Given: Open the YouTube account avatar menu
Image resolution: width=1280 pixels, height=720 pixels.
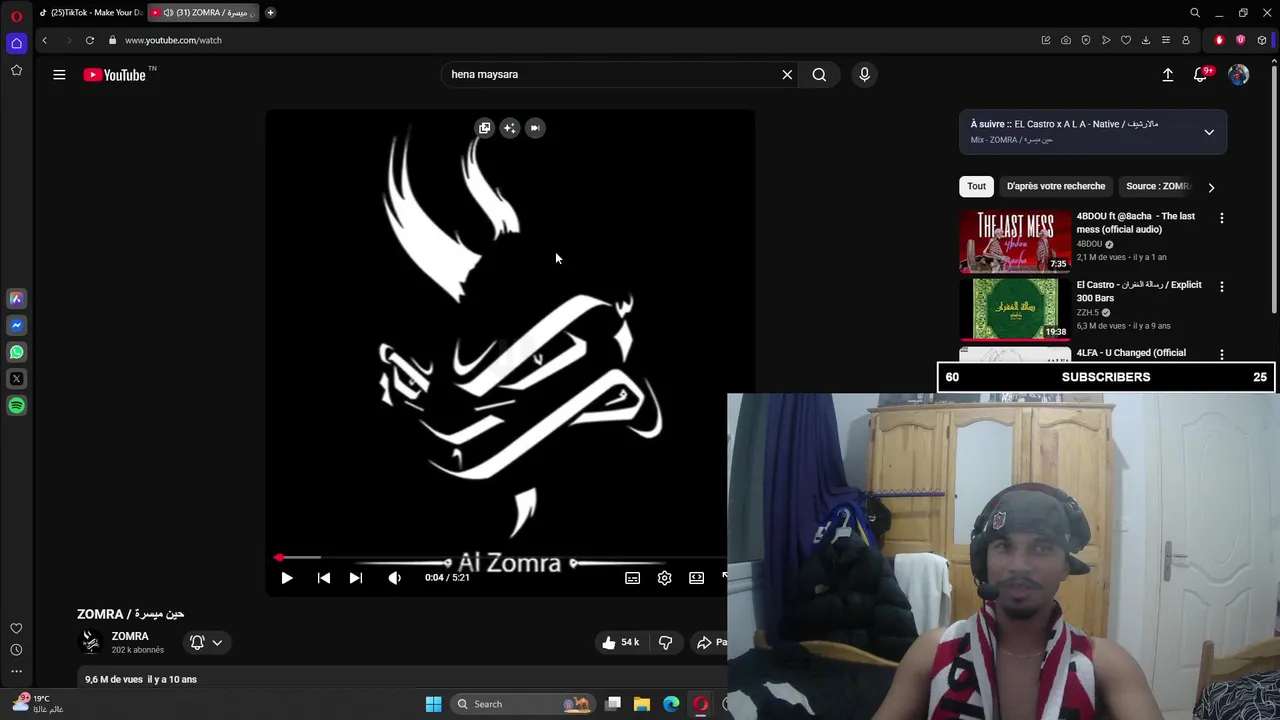Looking at the screenshot, I should 1239,75.
